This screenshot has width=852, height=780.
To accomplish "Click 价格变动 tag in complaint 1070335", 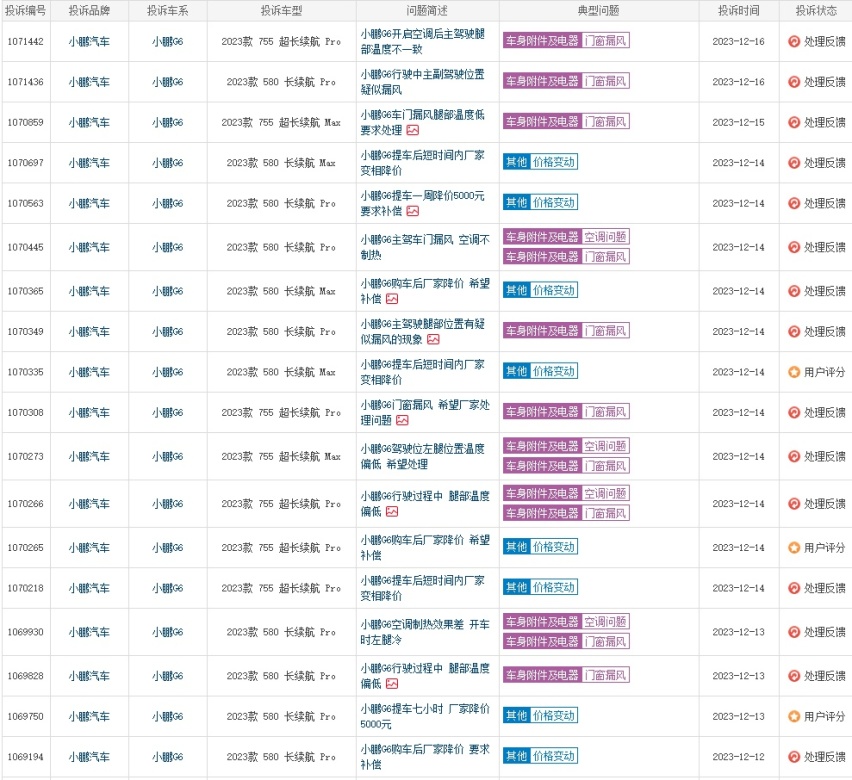I will pyautogui.click(x=554, y=371).
